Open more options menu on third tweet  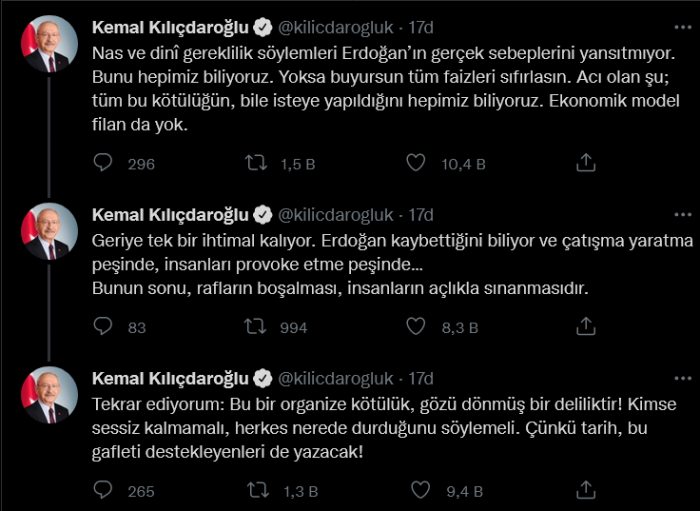coord(682,377)
